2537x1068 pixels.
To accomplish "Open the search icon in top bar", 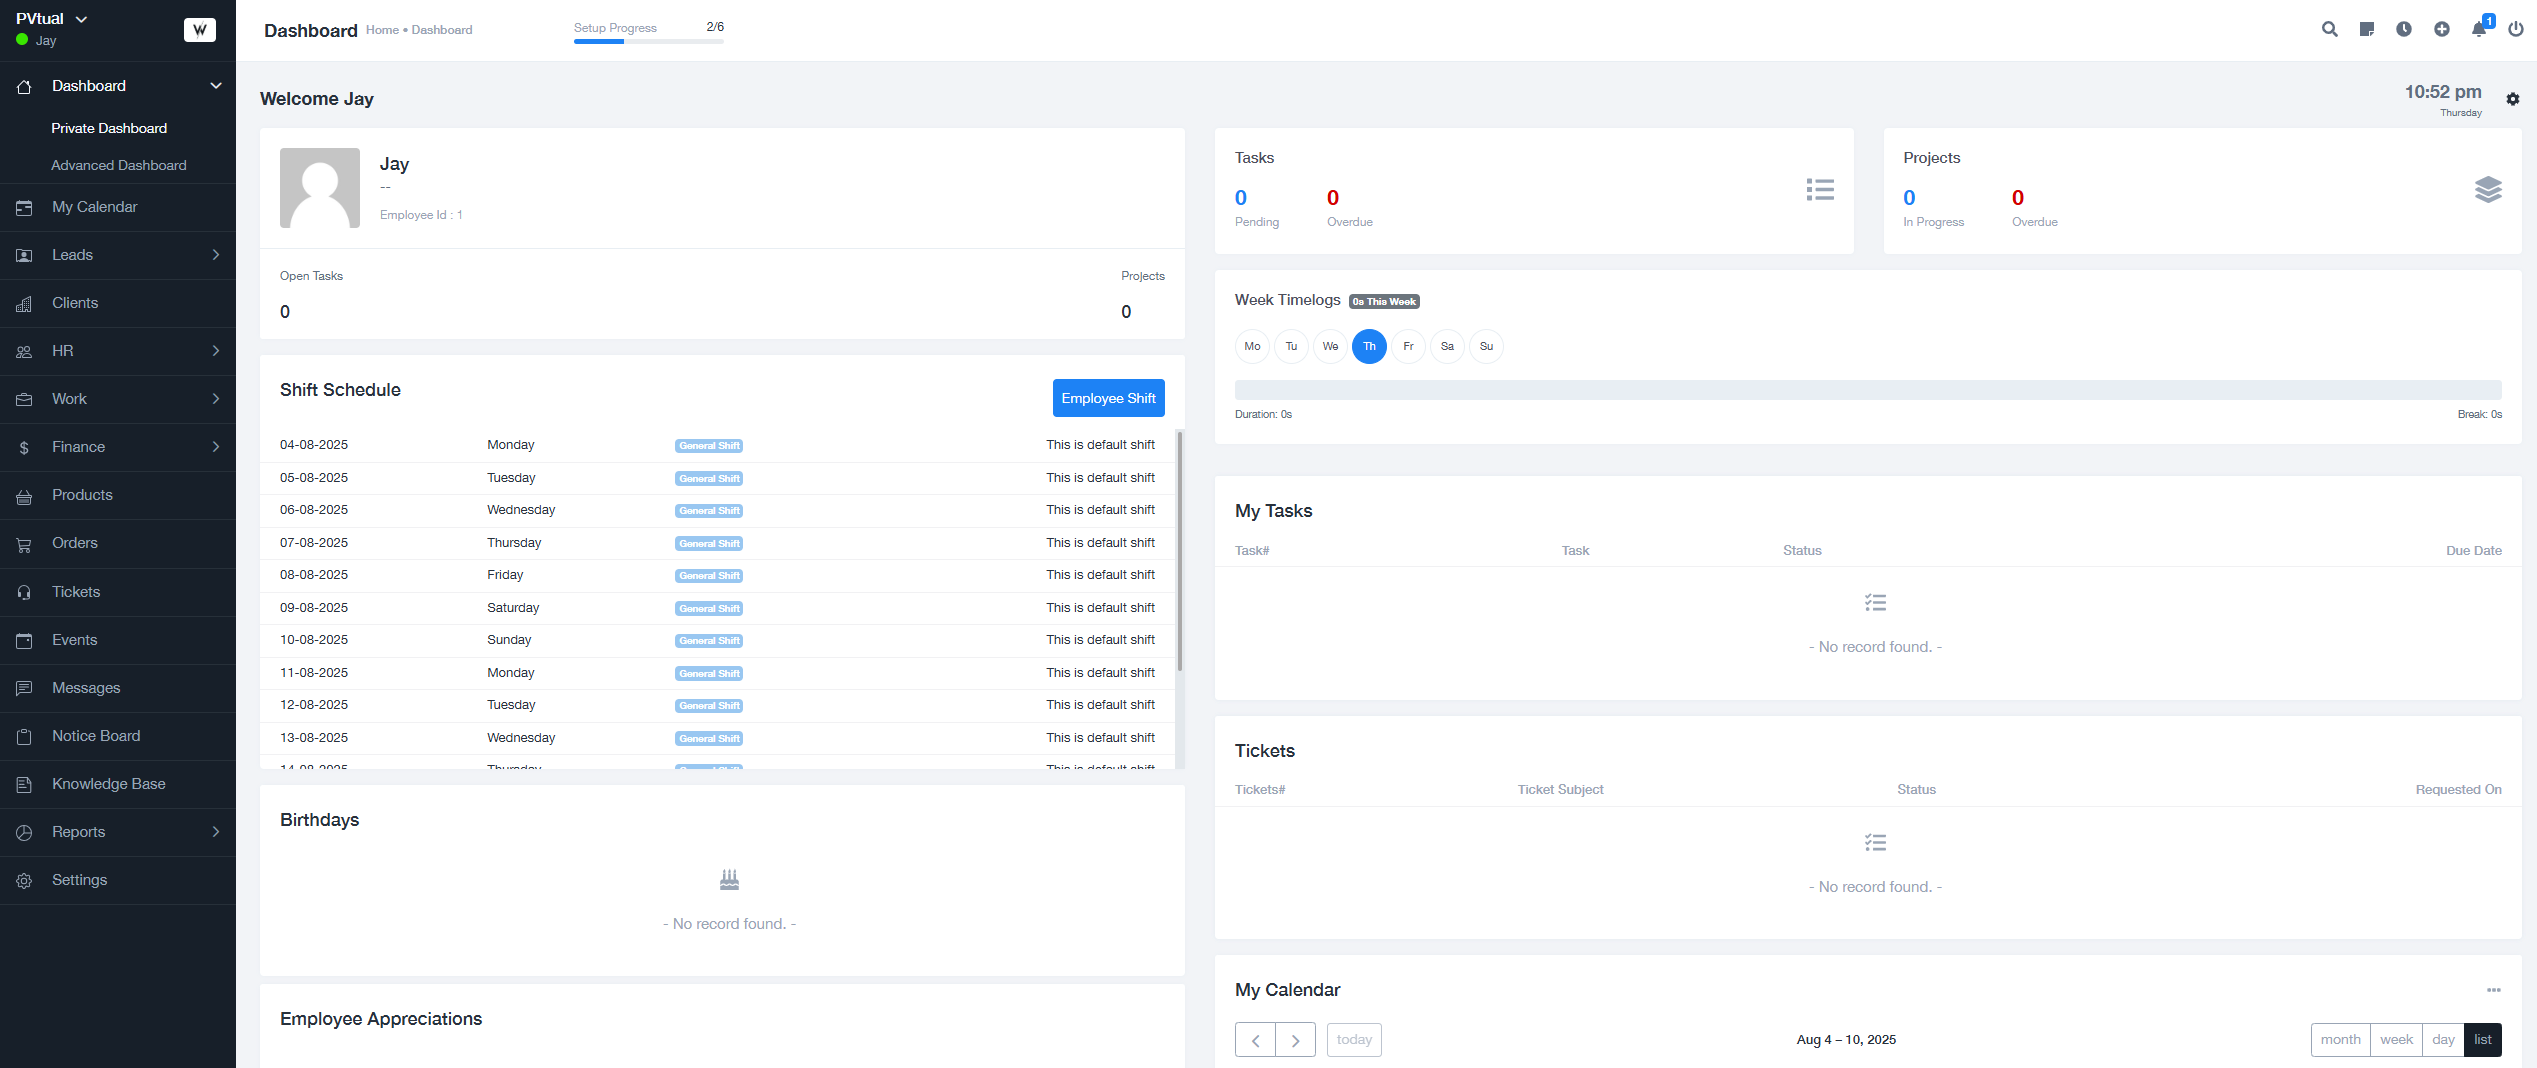I will coord(2329,29).
